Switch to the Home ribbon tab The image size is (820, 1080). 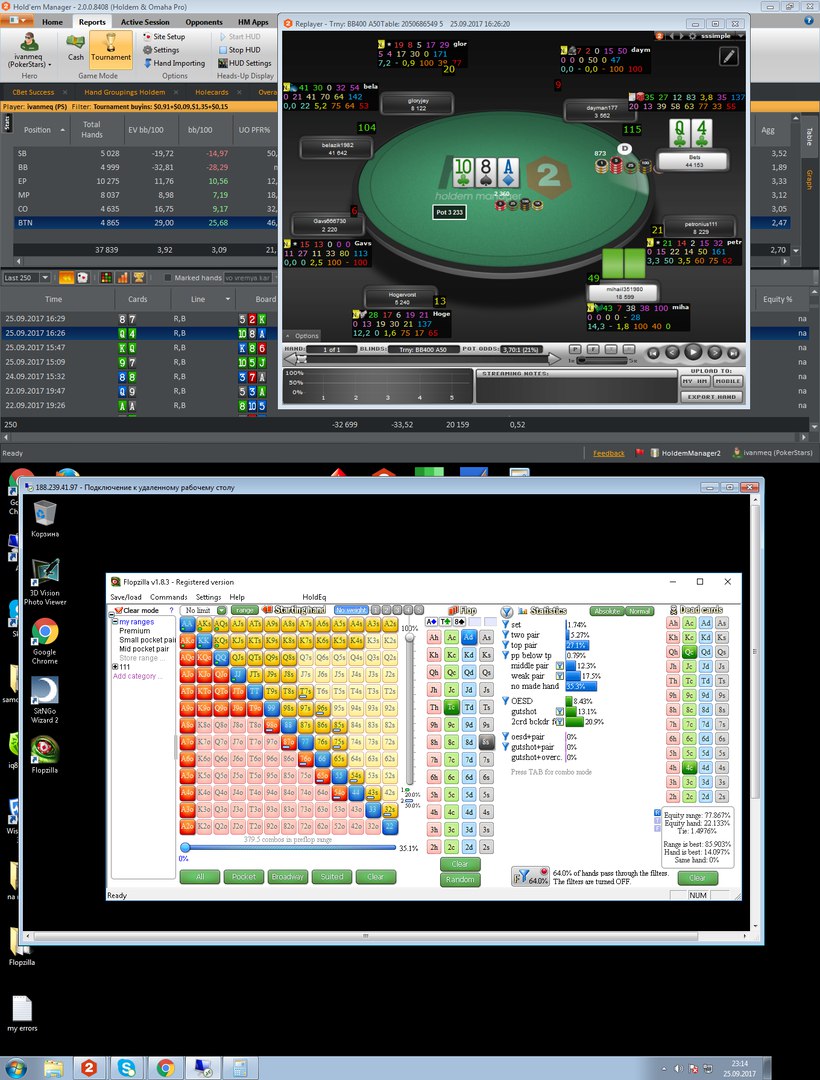52,22
